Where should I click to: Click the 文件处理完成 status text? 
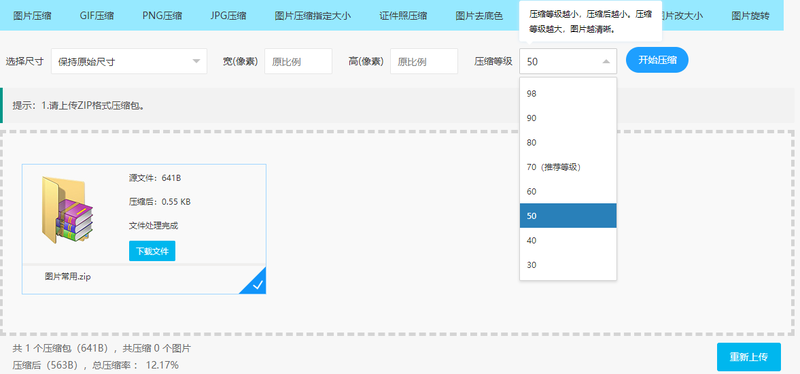pyautogui.click(x=154, y=225)
